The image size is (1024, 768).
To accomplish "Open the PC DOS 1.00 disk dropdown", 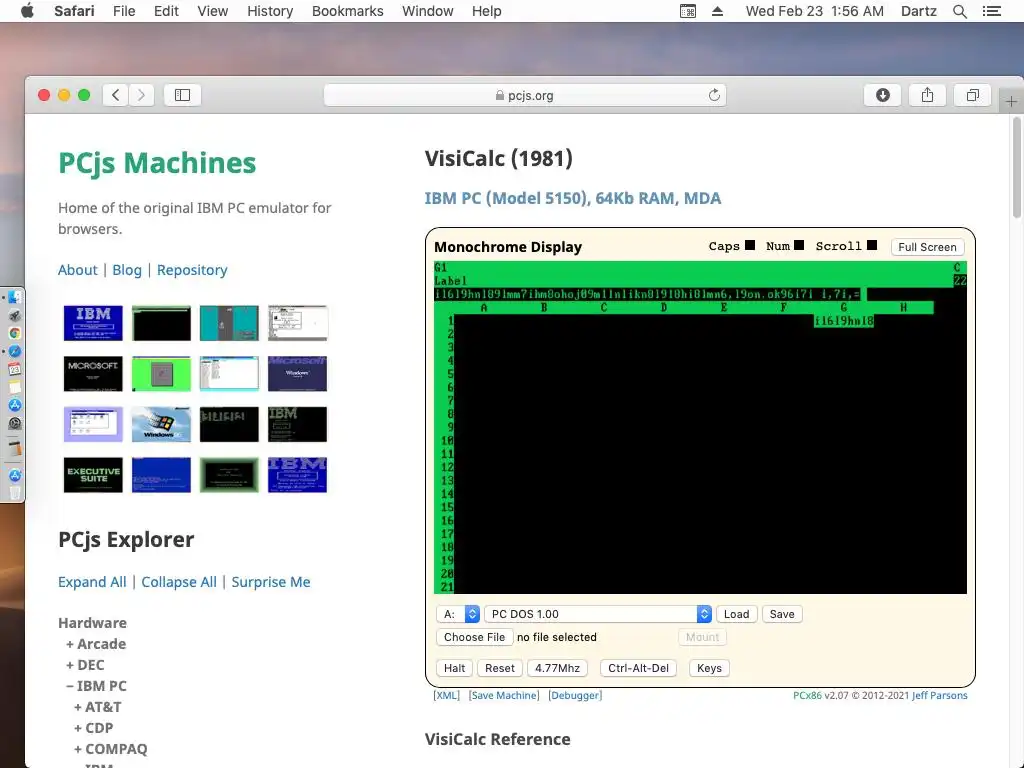I will (598, 614).
